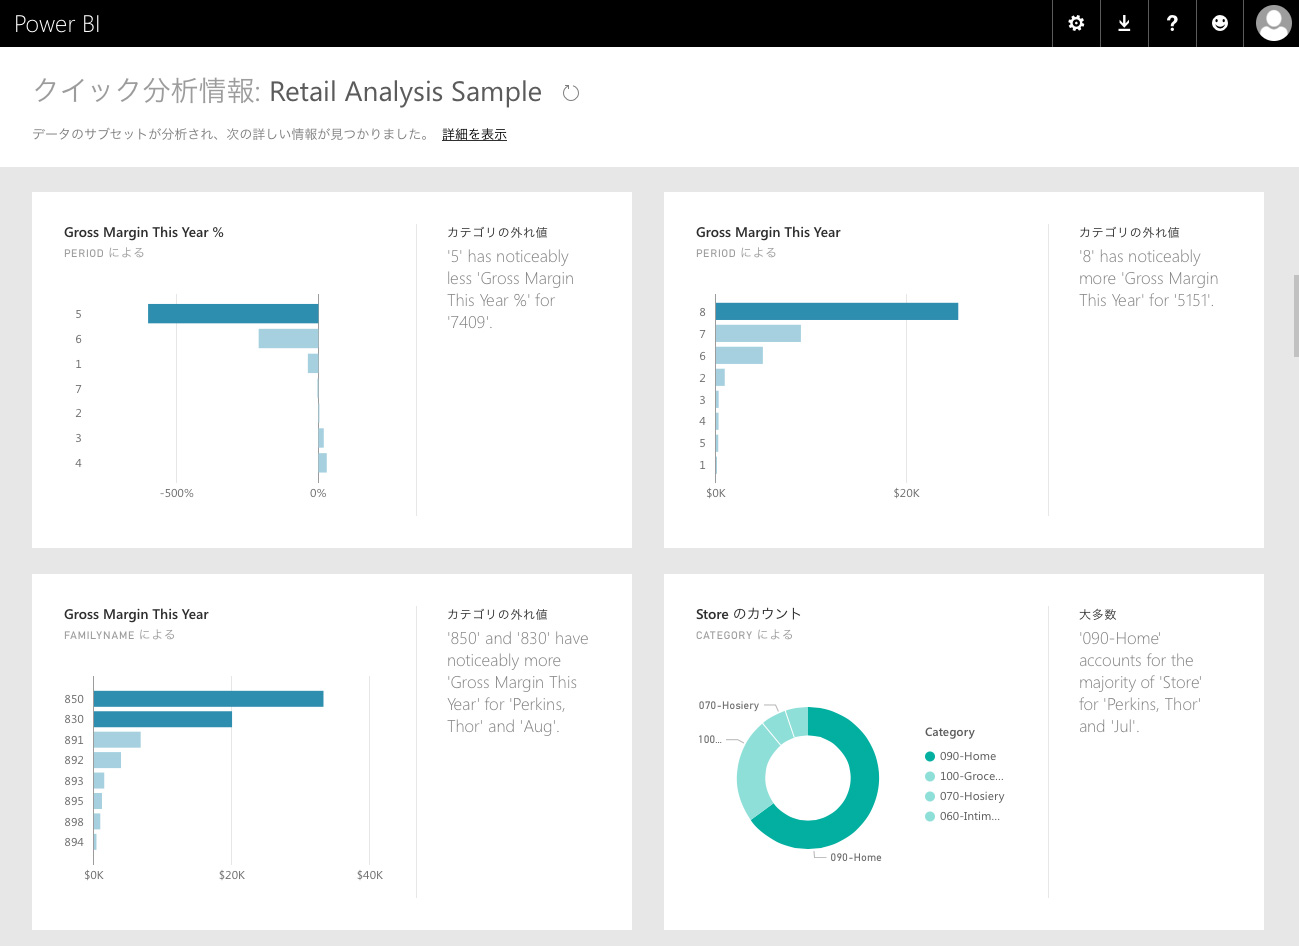1299x946 pixels.
Task: Open the user account avatar
Action: click(1273, 23)
